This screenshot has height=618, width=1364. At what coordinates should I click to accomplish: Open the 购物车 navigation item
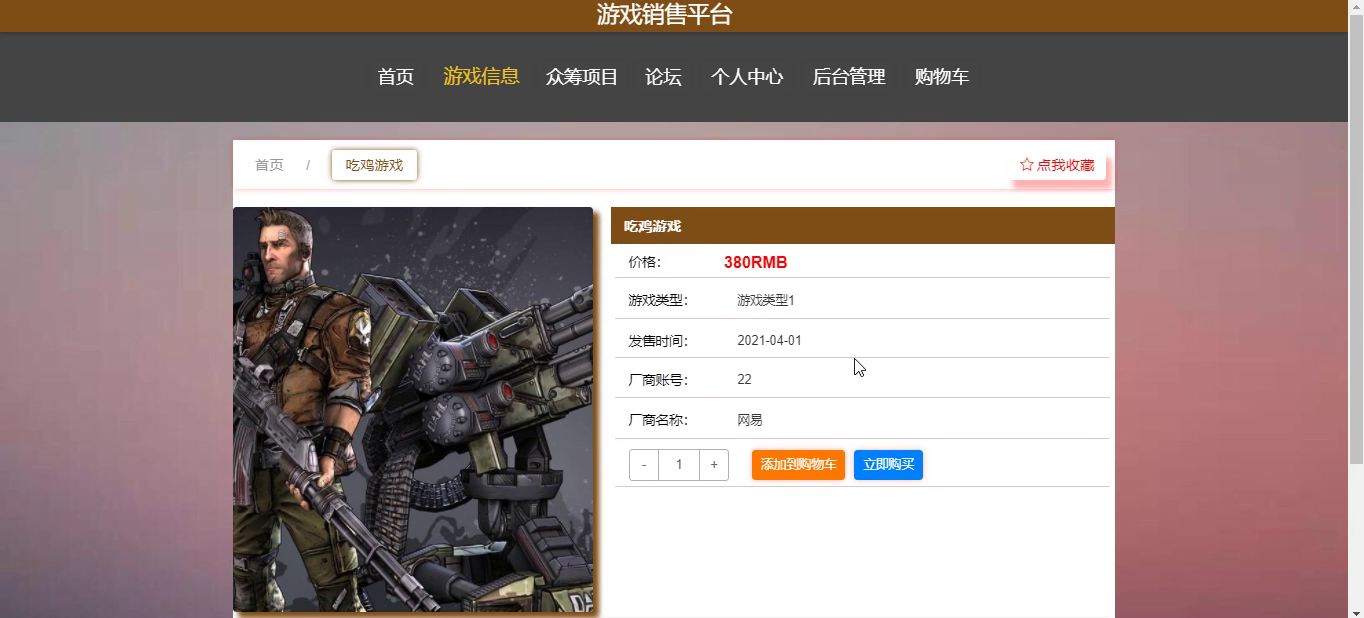point(942,77)
